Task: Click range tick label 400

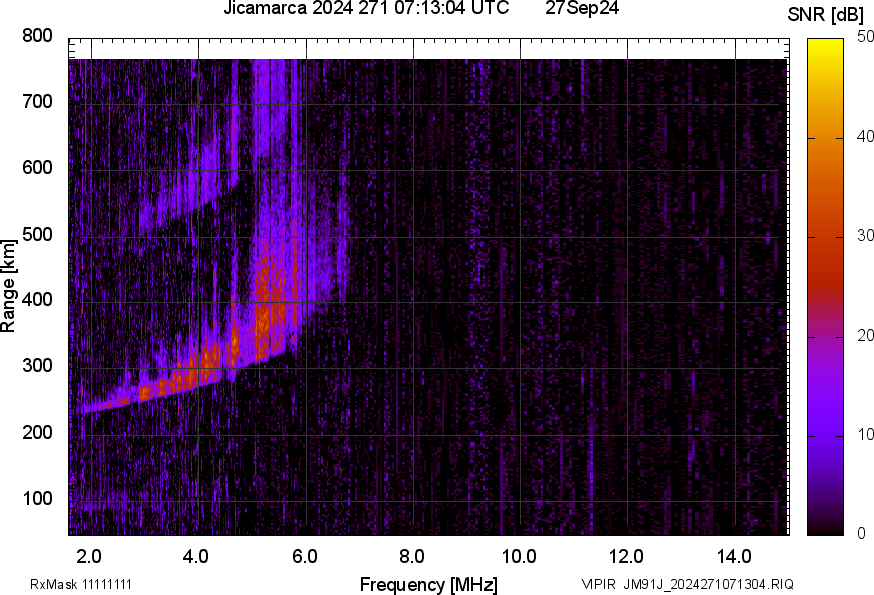Action: tap(37, 299)
